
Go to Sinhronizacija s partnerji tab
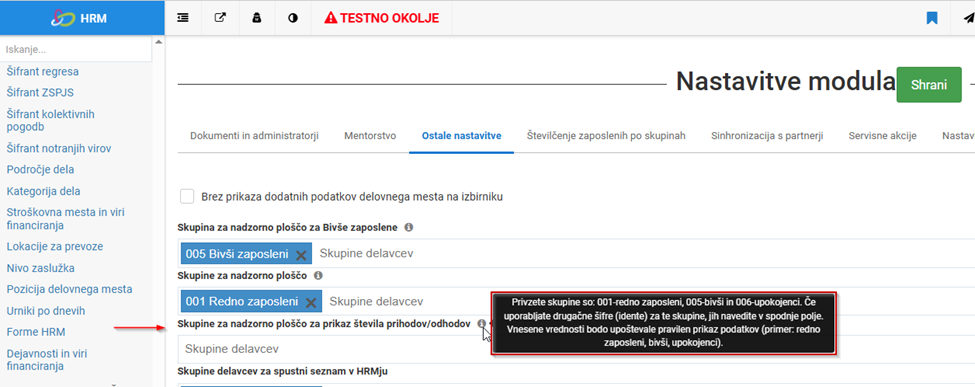point(767,136)
